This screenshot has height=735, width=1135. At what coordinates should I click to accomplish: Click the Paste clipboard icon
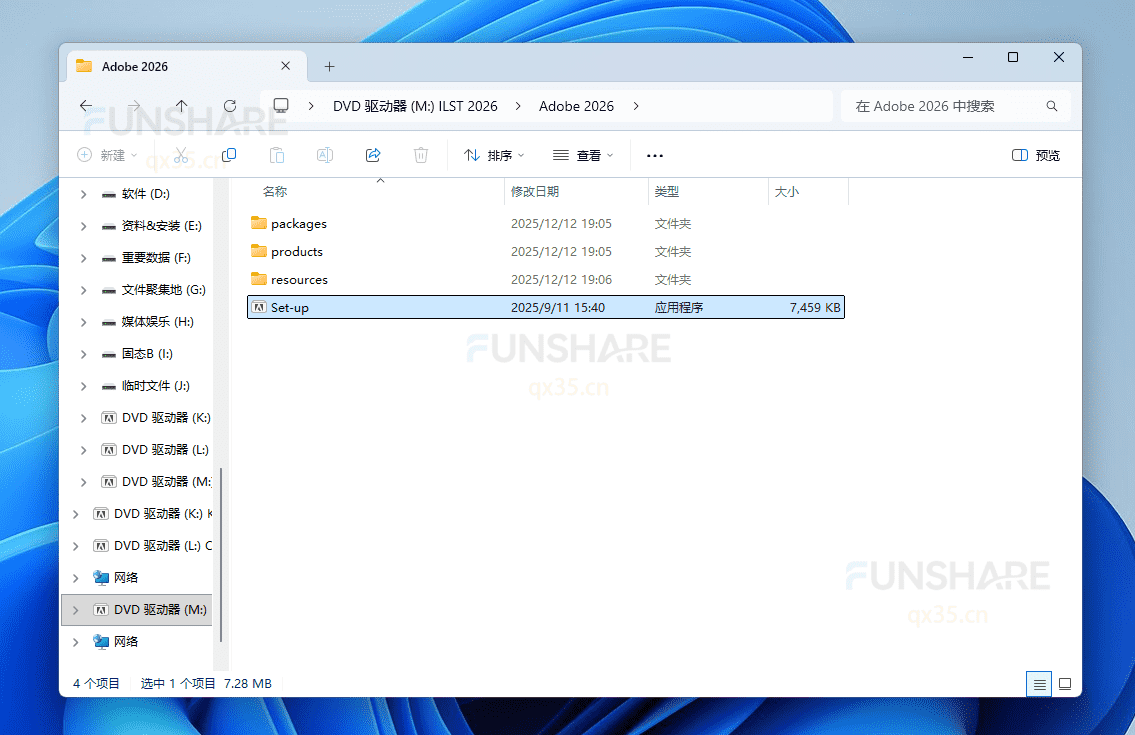pyautogui.click(x=277, y=155)
